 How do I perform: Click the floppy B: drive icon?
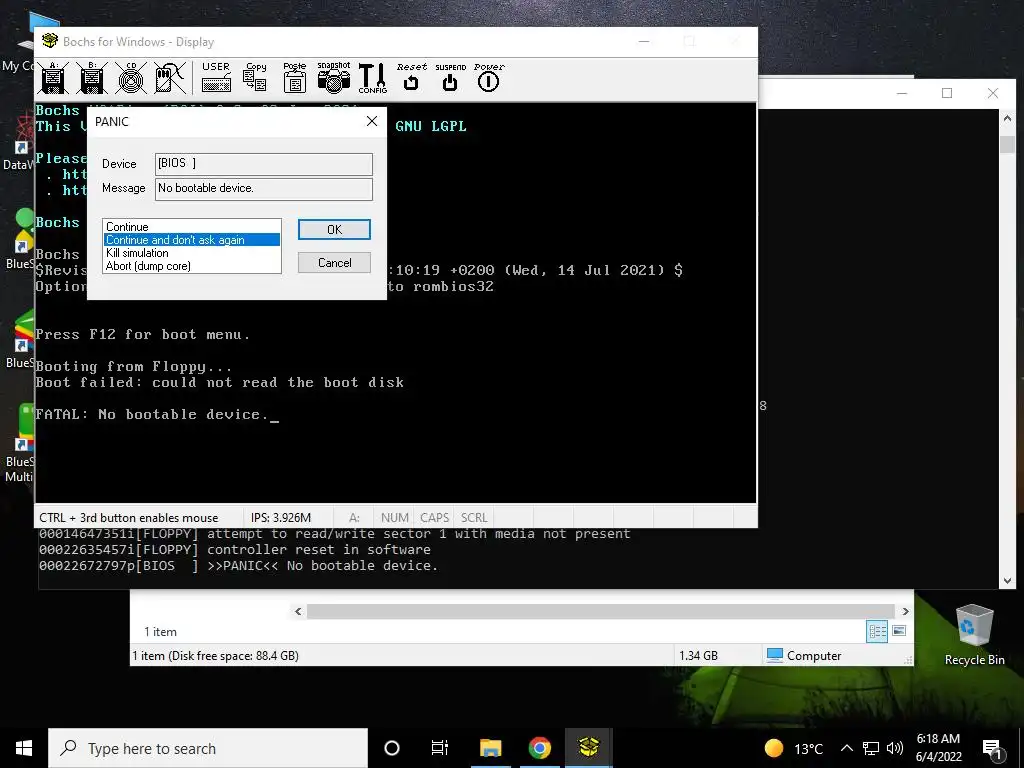tap(92, 78)
